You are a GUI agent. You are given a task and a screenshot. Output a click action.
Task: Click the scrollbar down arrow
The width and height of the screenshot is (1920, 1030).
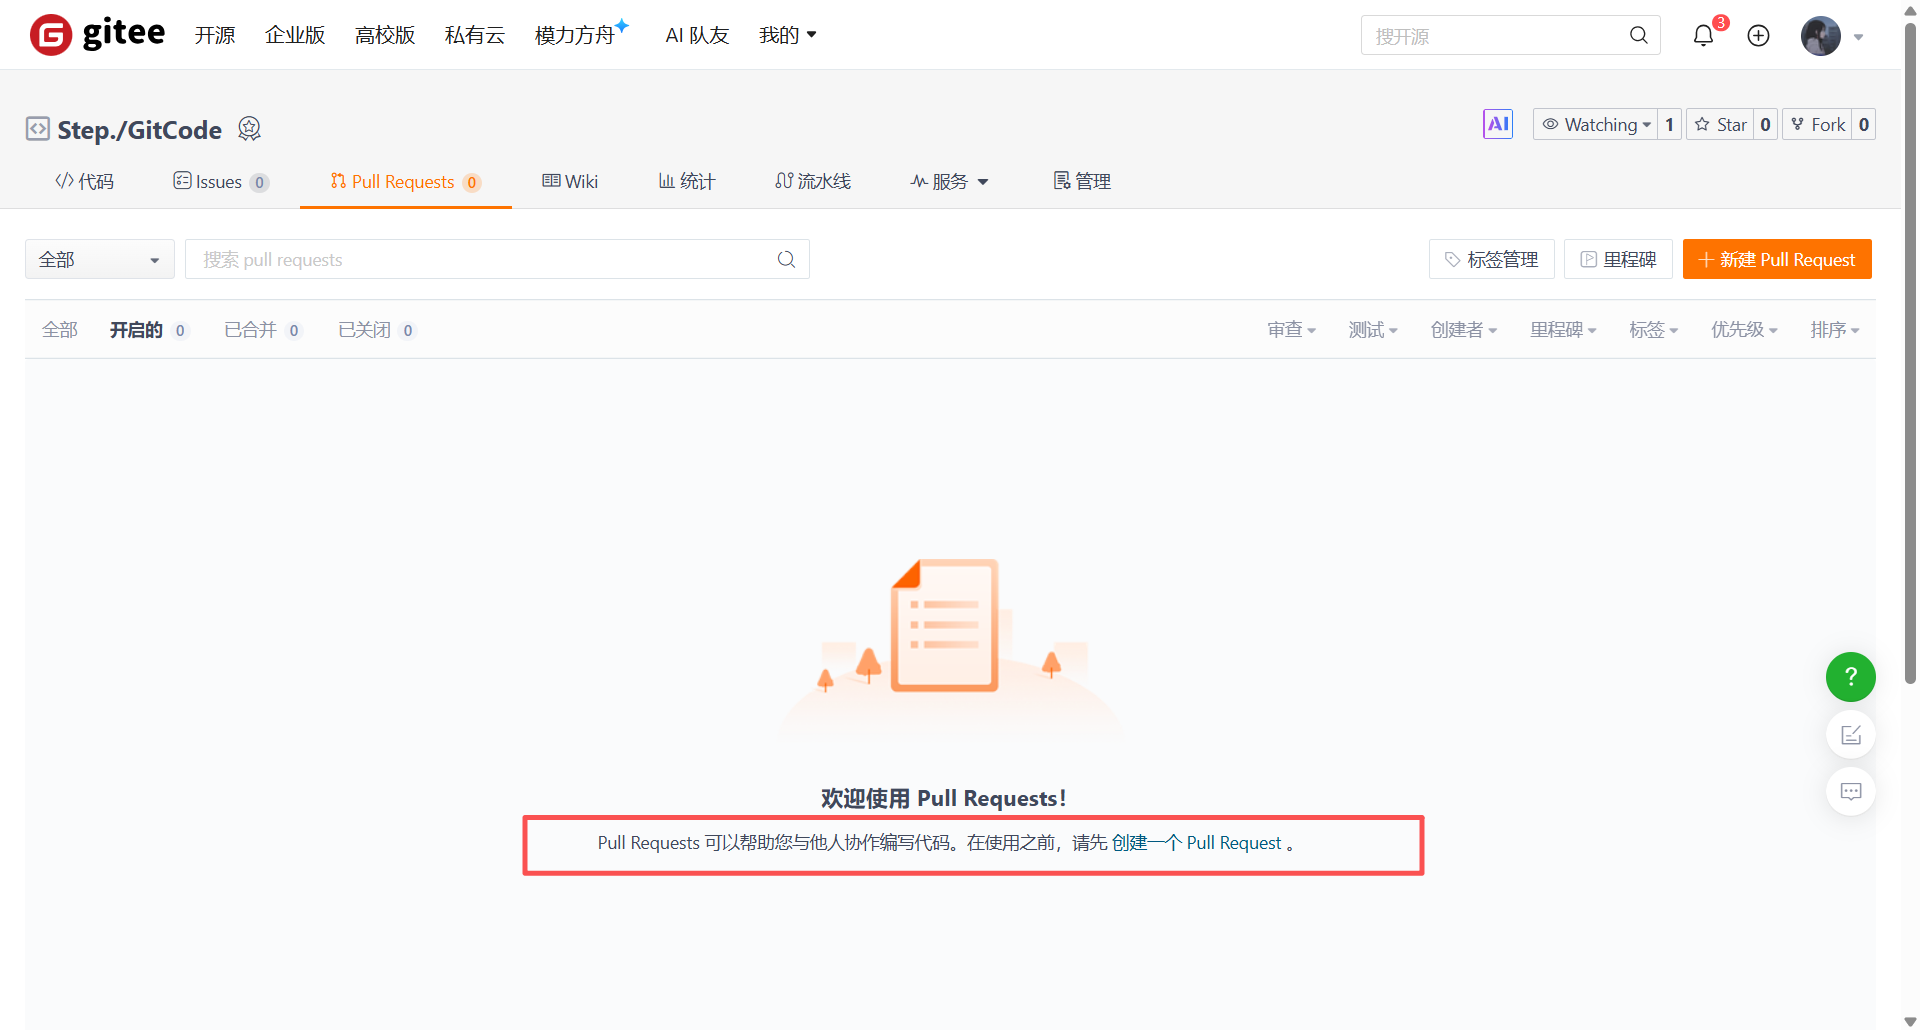click(1910, 1021)
